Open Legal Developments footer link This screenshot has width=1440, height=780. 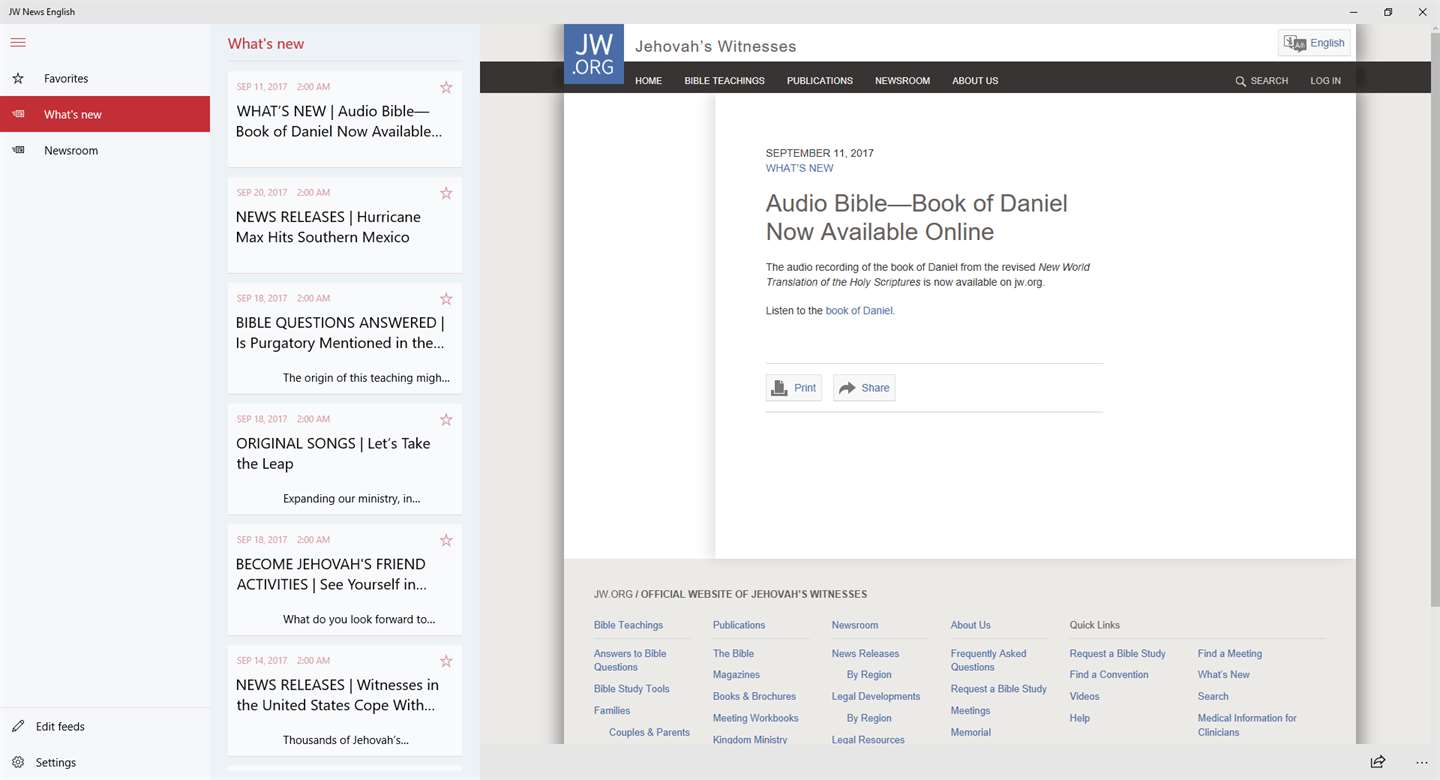[876, 697]
